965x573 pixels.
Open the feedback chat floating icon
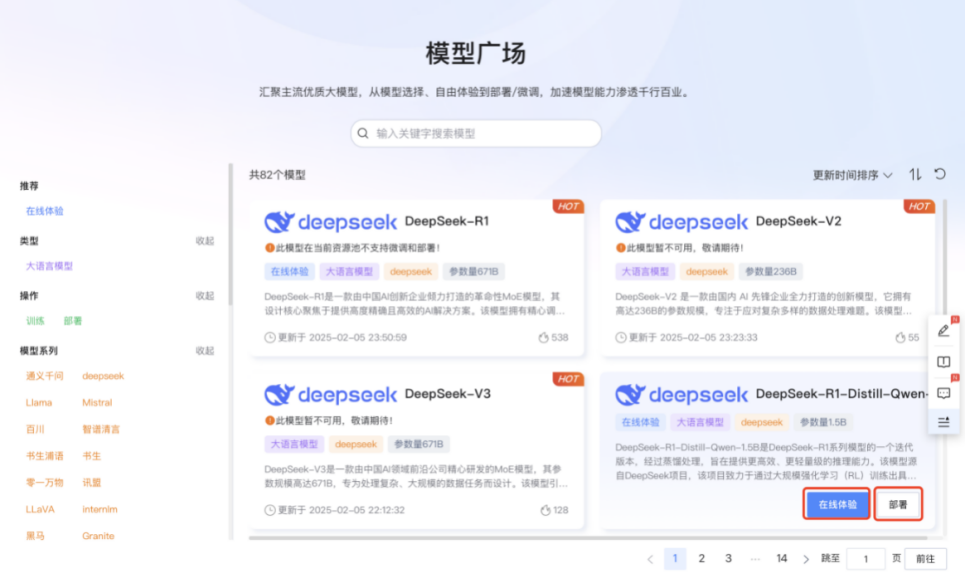click(943, 393)
